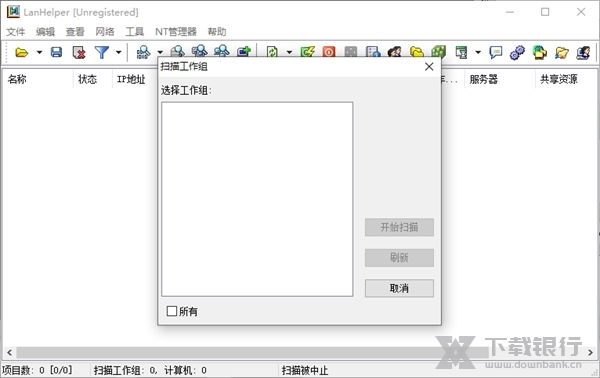
Task: Click the red power shutdown icon
Action: pyautogui.click(x=329, y=51)
